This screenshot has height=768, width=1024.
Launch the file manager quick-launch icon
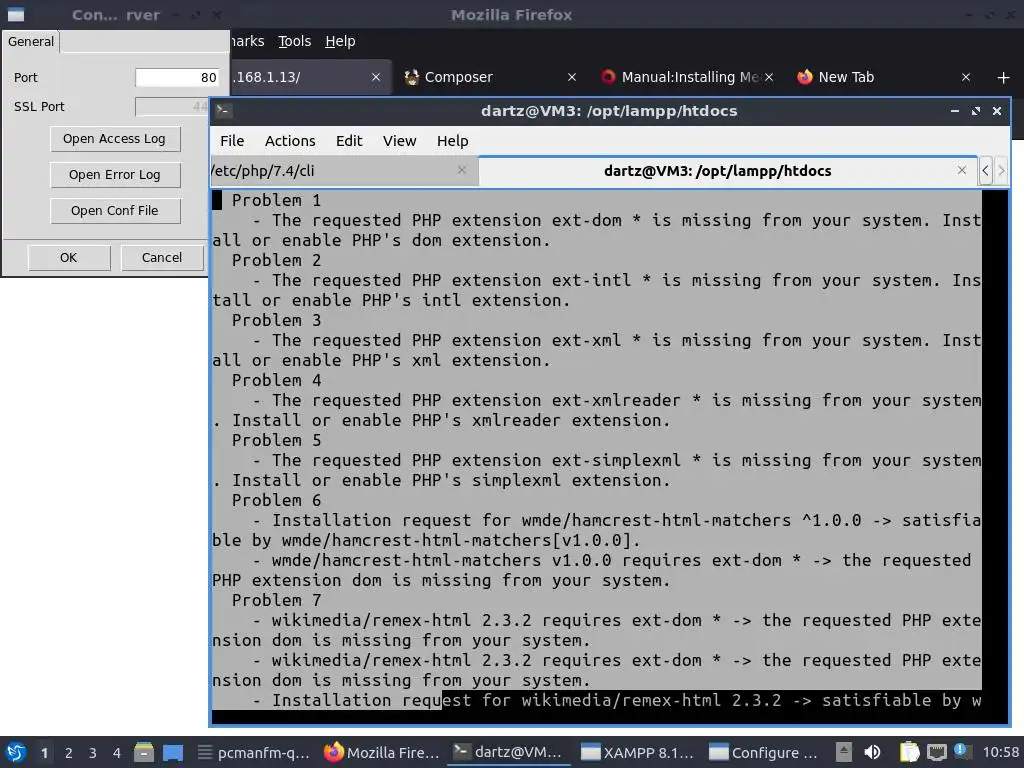pos(144,752)
